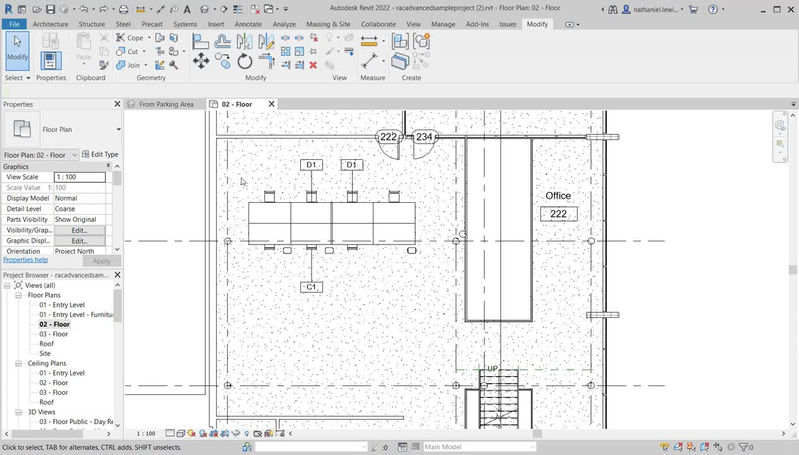Screen dimensions: 799x455
Task: Select Trim/Extend to Corner tool
Action: [266, 61]
